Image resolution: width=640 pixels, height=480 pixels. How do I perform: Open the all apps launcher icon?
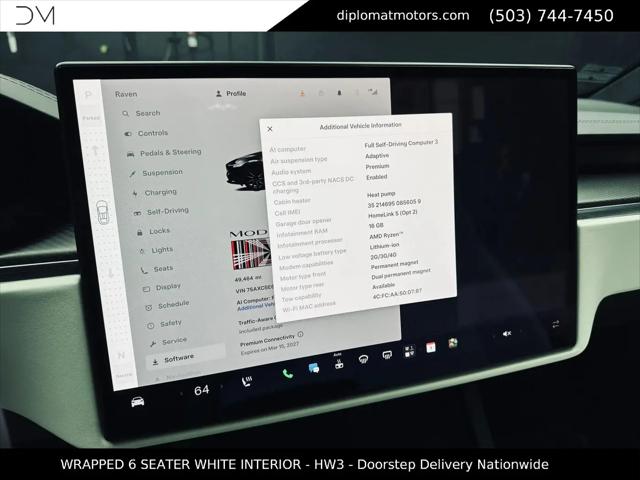409,351
